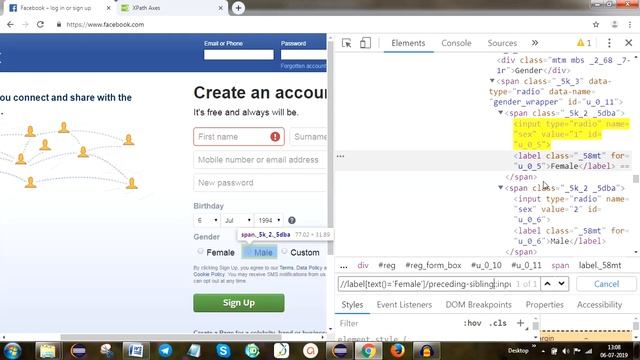Reload the Facebook page

click(x=40, y=24)
